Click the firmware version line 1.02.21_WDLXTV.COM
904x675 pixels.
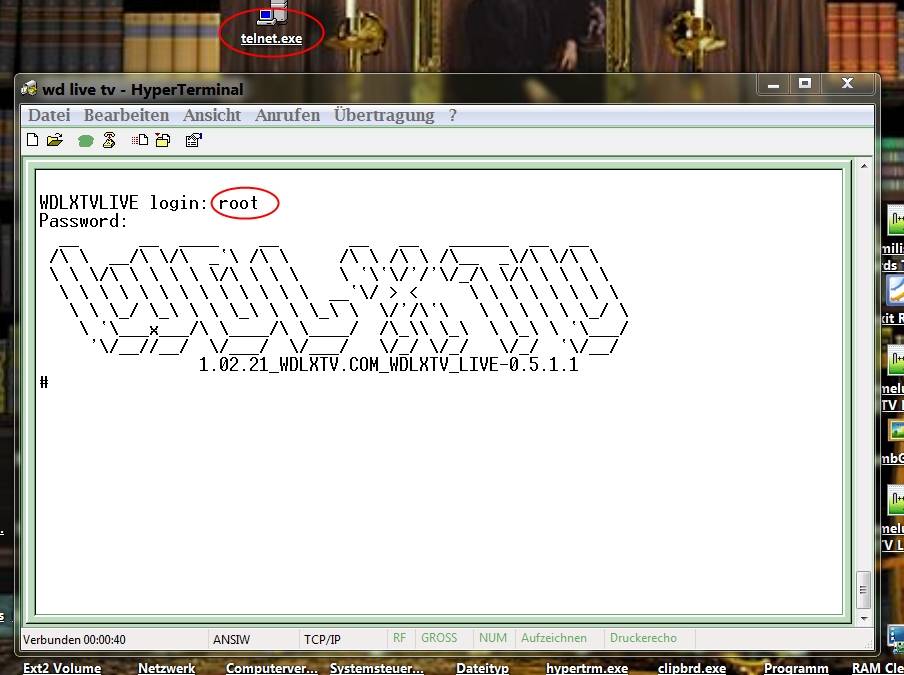coord(388,365)
